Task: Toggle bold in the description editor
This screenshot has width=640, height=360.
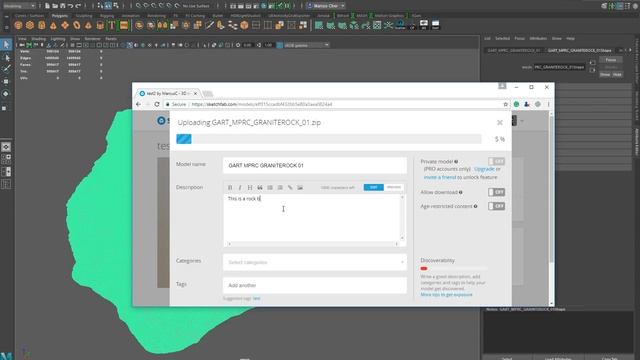Action: (x=230, y=187)
